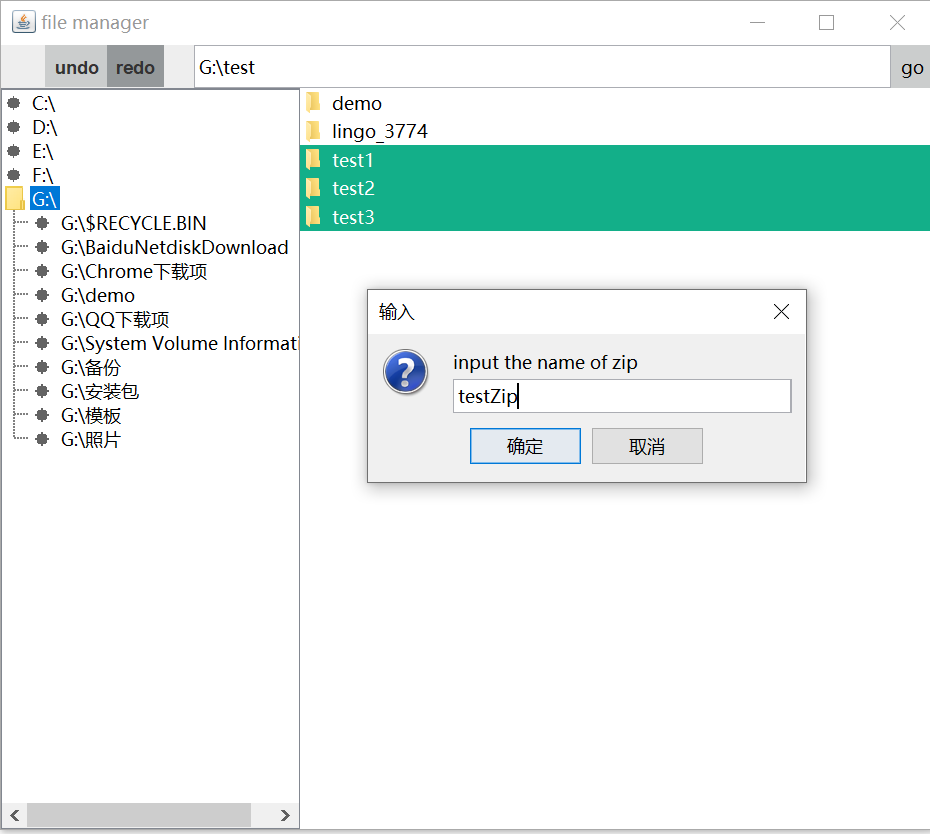Select the test1 folder row
This screenshot has width=930, height=834.
click(614, 160)
